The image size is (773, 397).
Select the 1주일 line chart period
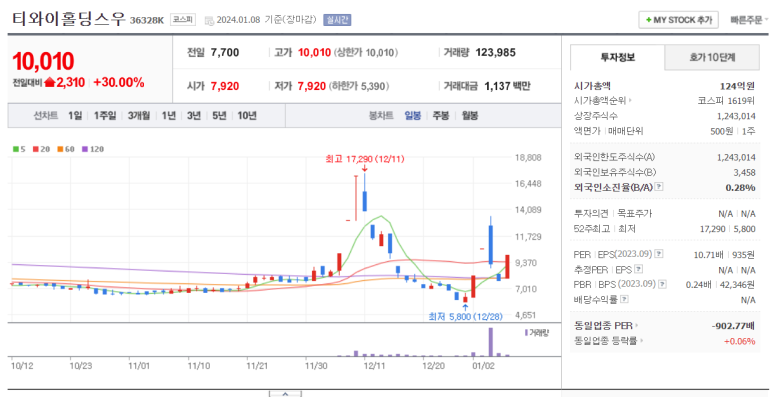[105, 116]
